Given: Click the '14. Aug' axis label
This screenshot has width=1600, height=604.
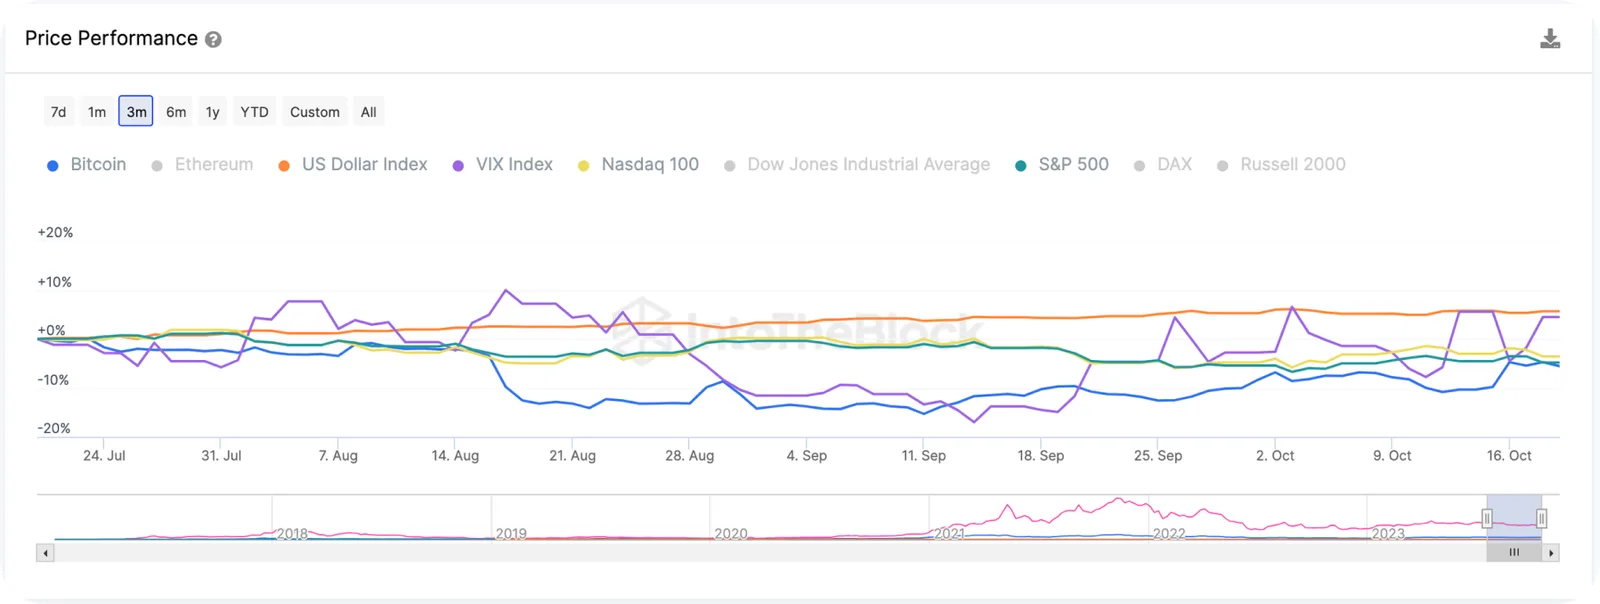Looking at the screenshot, I should click(455, 456).
